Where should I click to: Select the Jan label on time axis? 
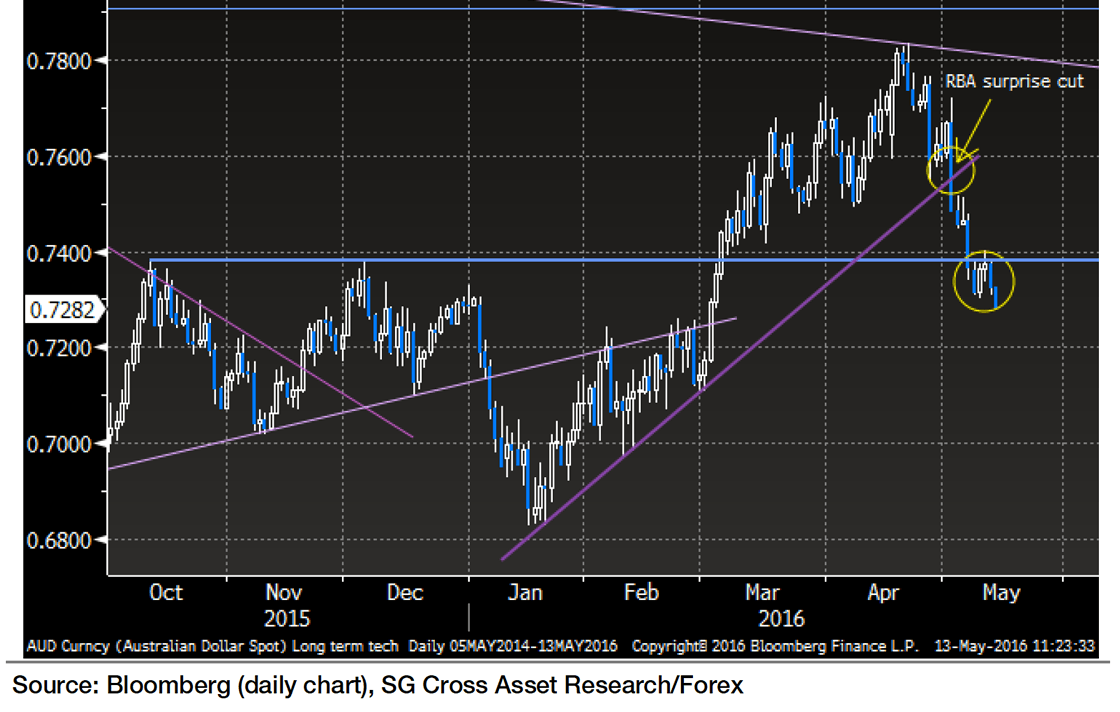(x=524, y=593)
